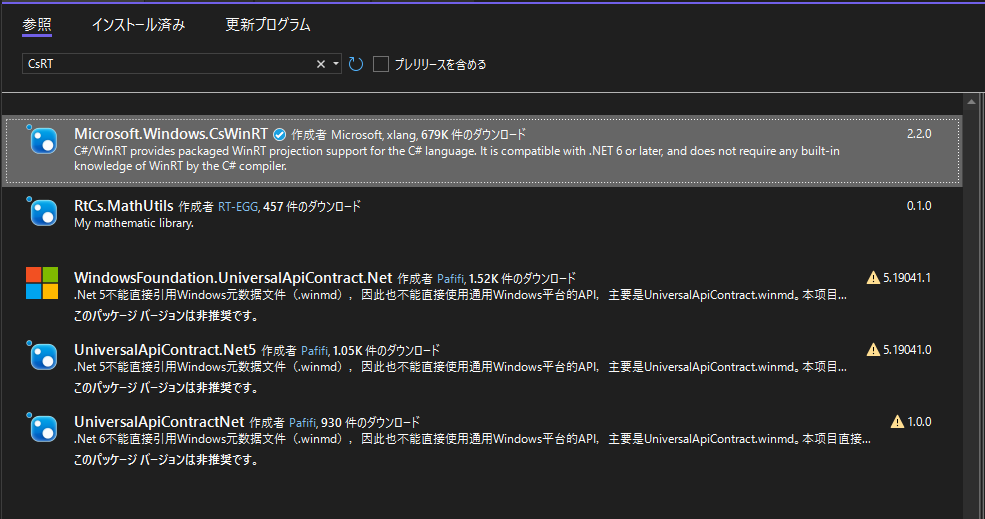Image resolution: width=985 pixels, height=519 pixels.
Task: Click the verified badge beside CsWinRT
Action: (x=280, y=134)
